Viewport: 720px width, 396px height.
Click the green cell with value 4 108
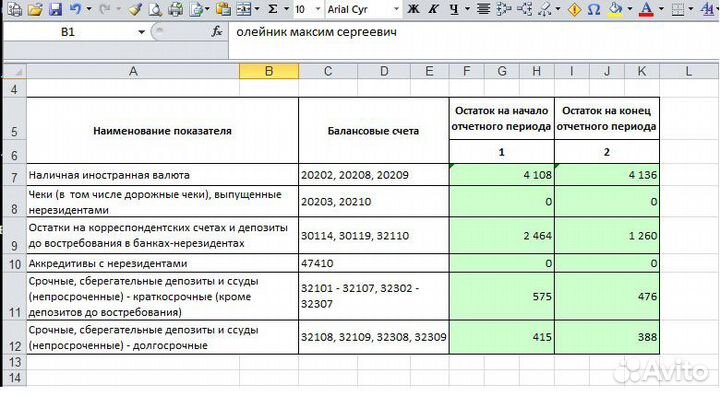(502, 175)
